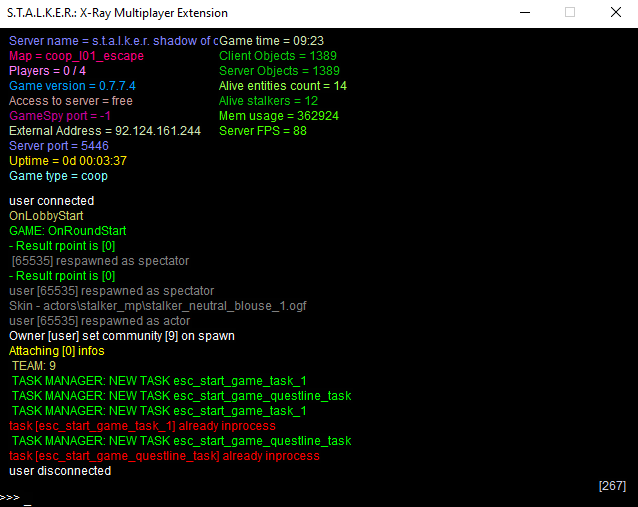Click the command prompt input line
This screenshot has height=507, width=638.
(300, 497)
